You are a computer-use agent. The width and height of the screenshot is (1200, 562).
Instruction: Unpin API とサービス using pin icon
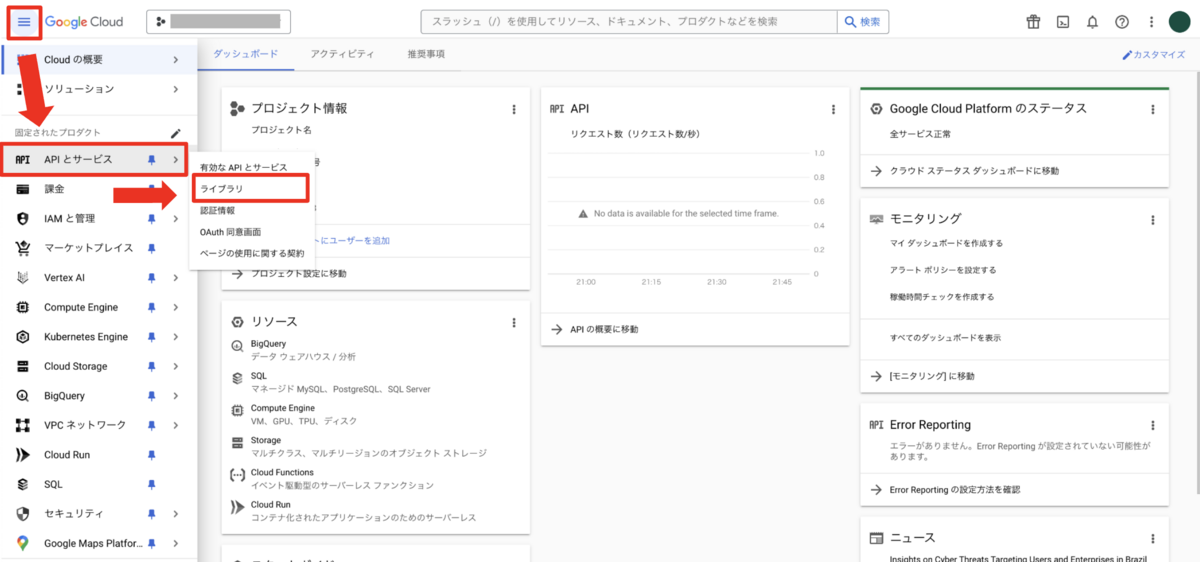(152, 159)
